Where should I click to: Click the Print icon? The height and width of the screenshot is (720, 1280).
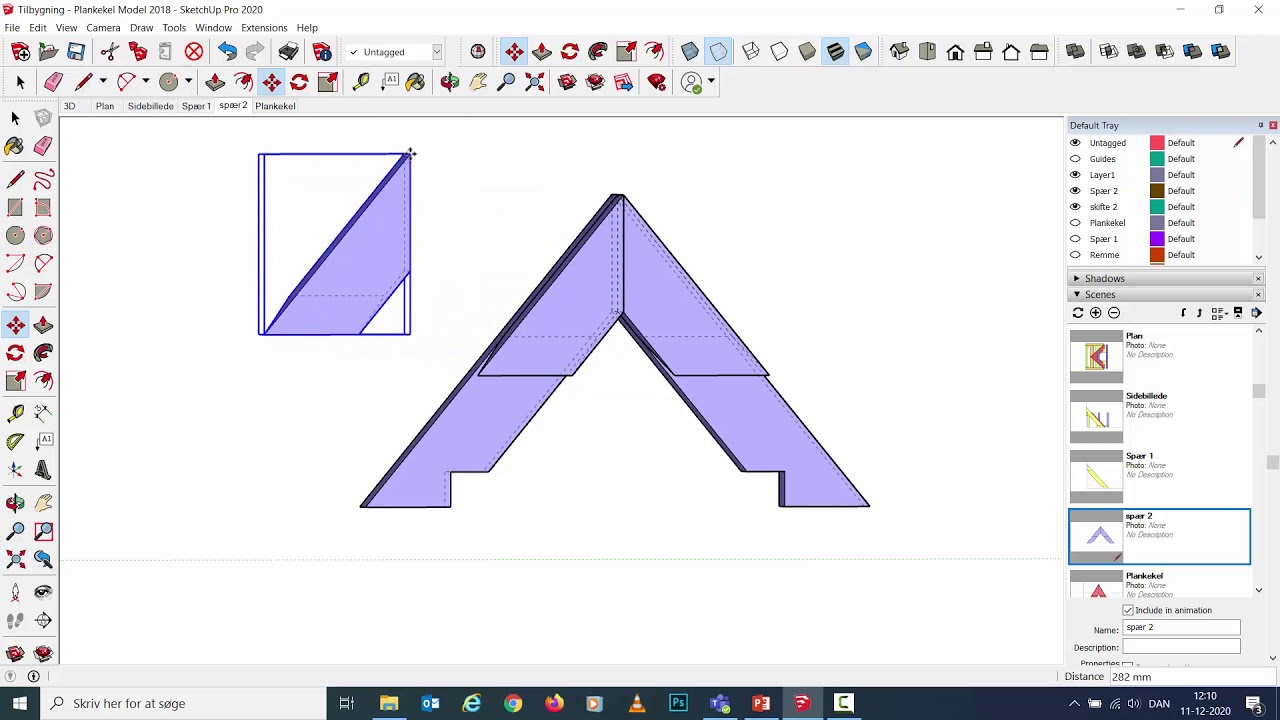[x=288, y=52]
